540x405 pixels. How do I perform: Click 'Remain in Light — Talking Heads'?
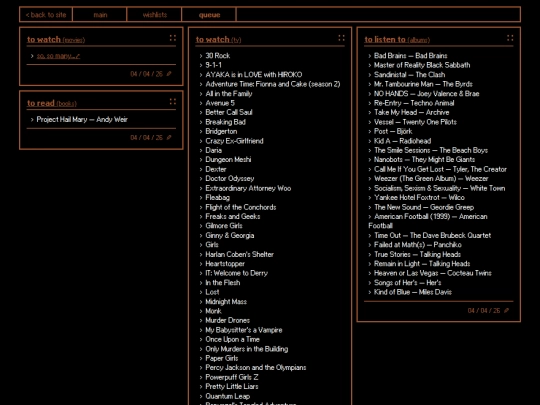422,264
